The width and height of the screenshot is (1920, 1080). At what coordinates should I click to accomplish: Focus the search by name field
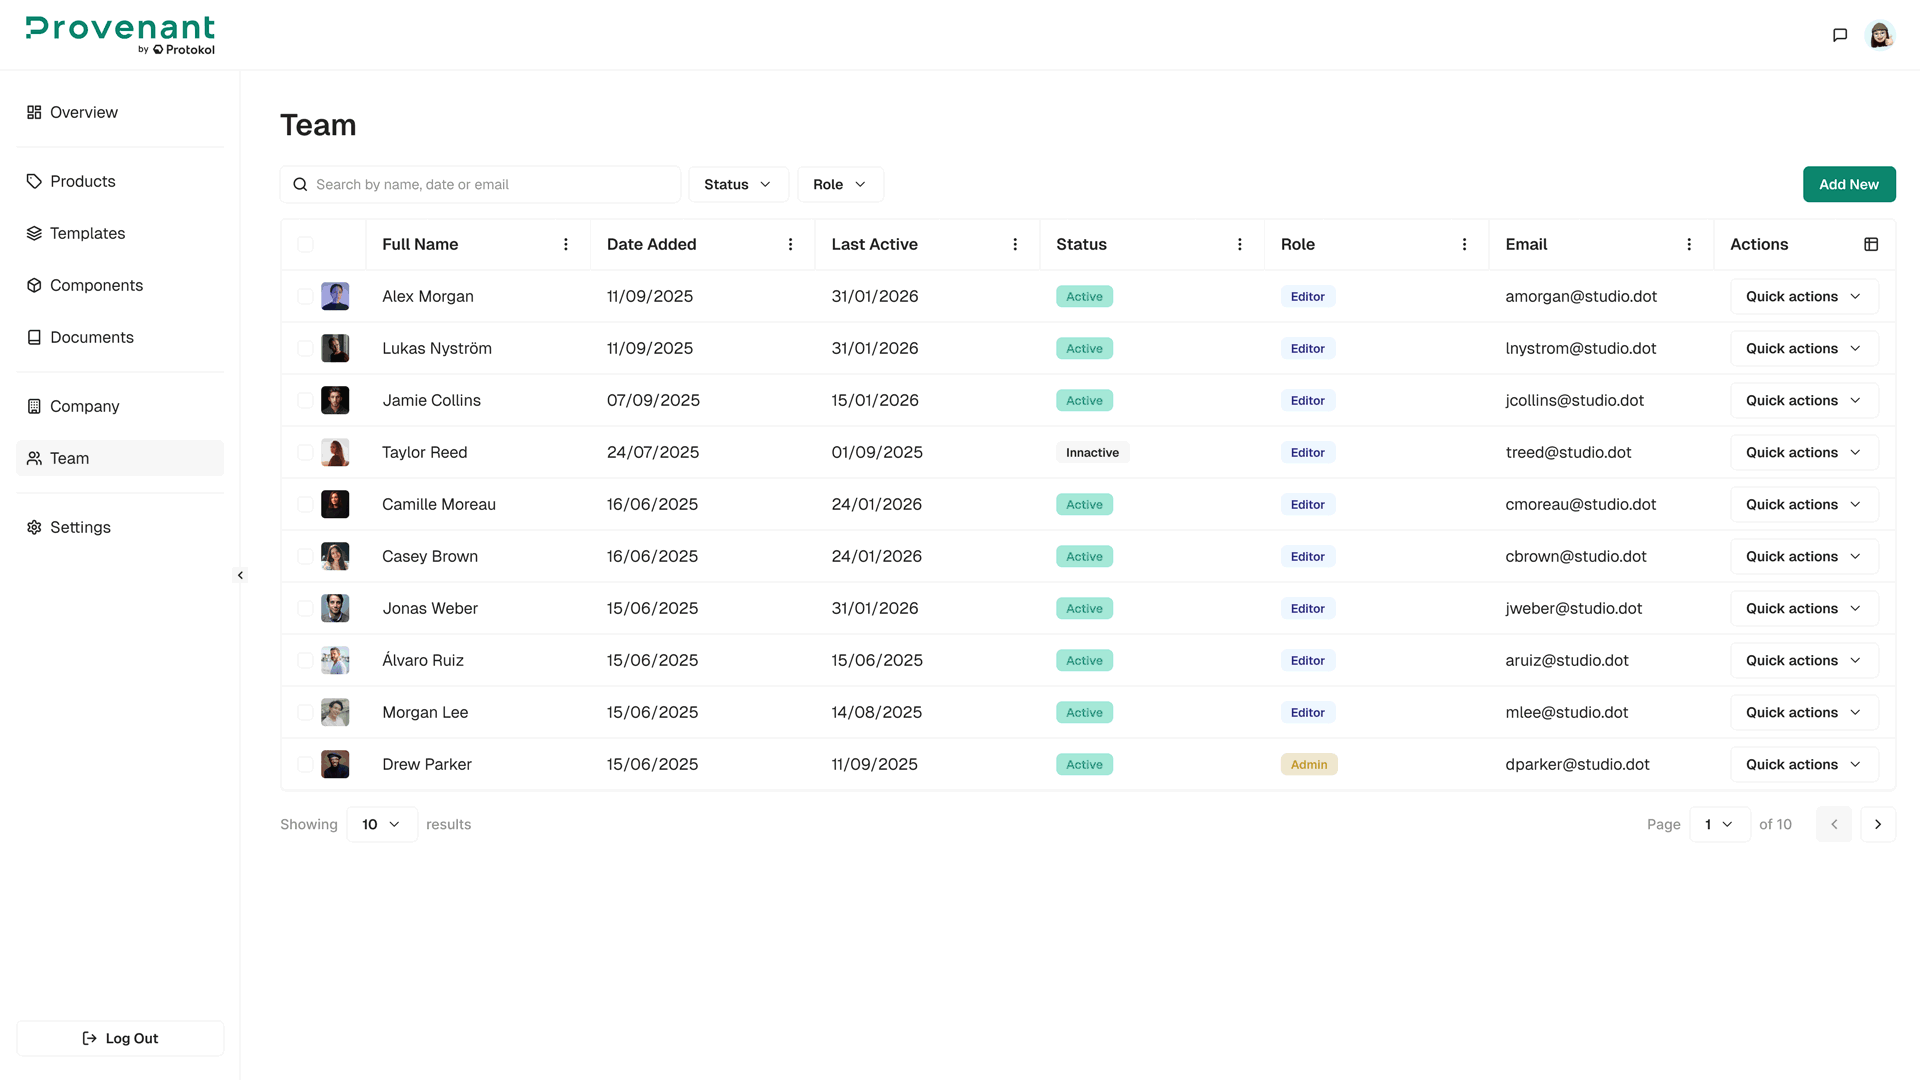click(490, 184)
